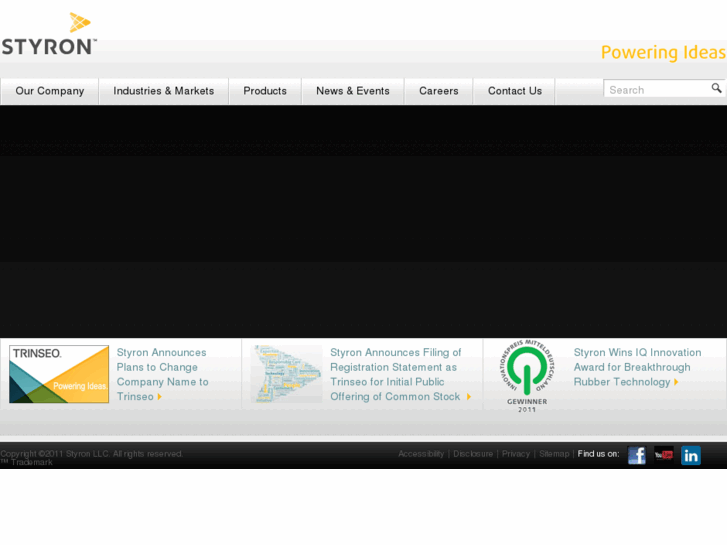Open the LinkedIn profile icon
This screenshot has width=727, height=545.
[x=691, y=455]
